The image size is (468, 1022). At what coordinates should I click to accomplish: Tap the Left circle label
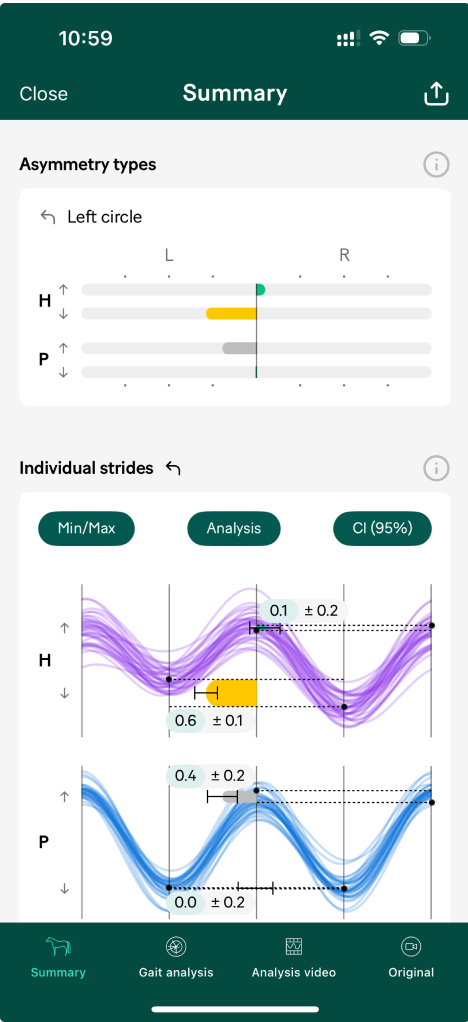[104, 217]
